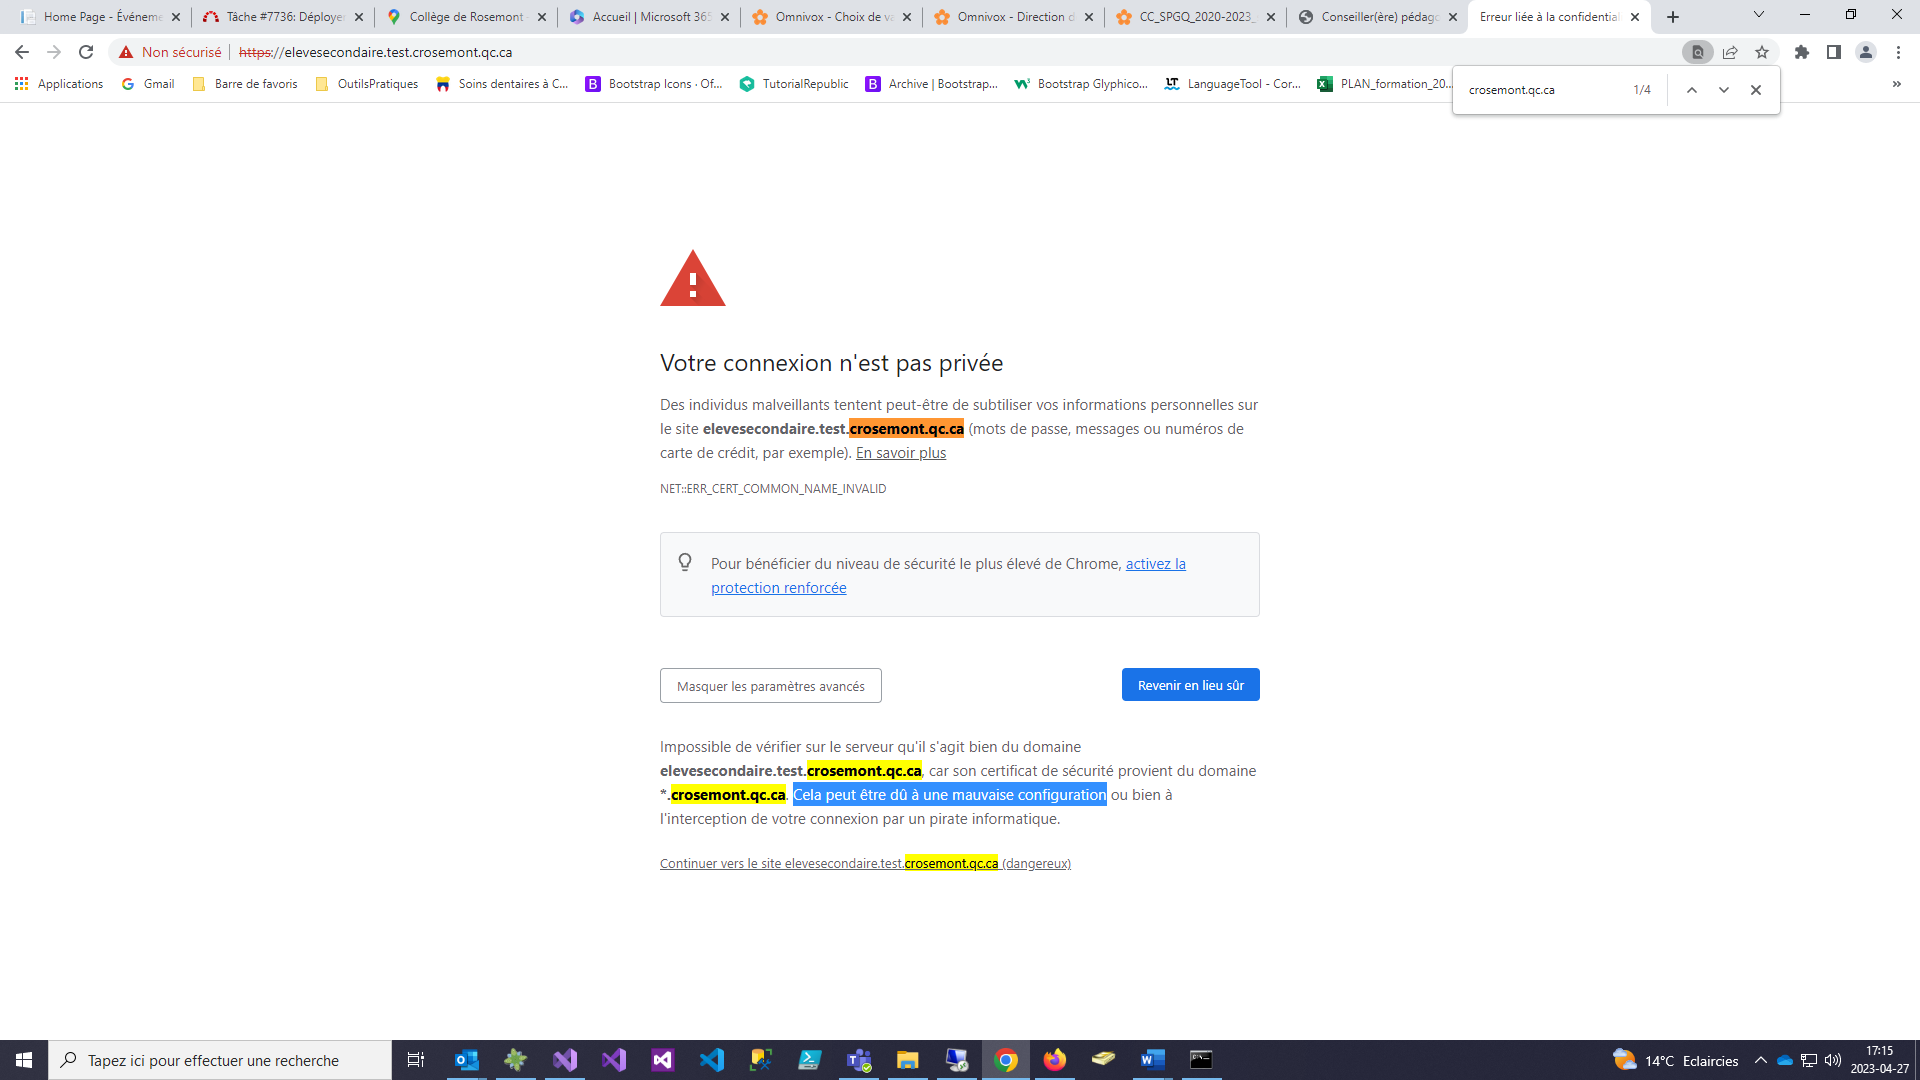
Task: Show hidden system tray icons
Action: point(1761,1060)
